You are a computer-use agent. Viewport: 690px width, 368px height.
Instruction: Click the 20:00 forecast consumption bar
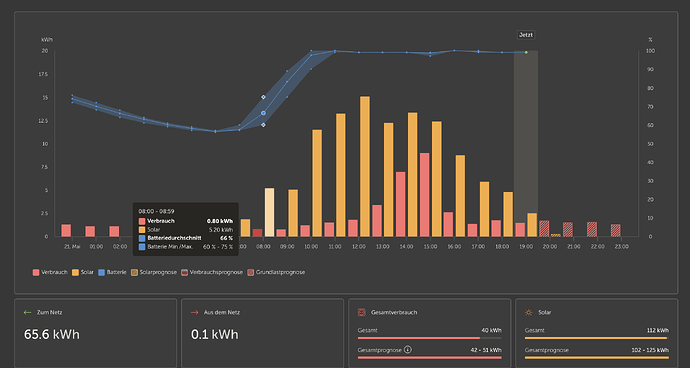[544, 229]
